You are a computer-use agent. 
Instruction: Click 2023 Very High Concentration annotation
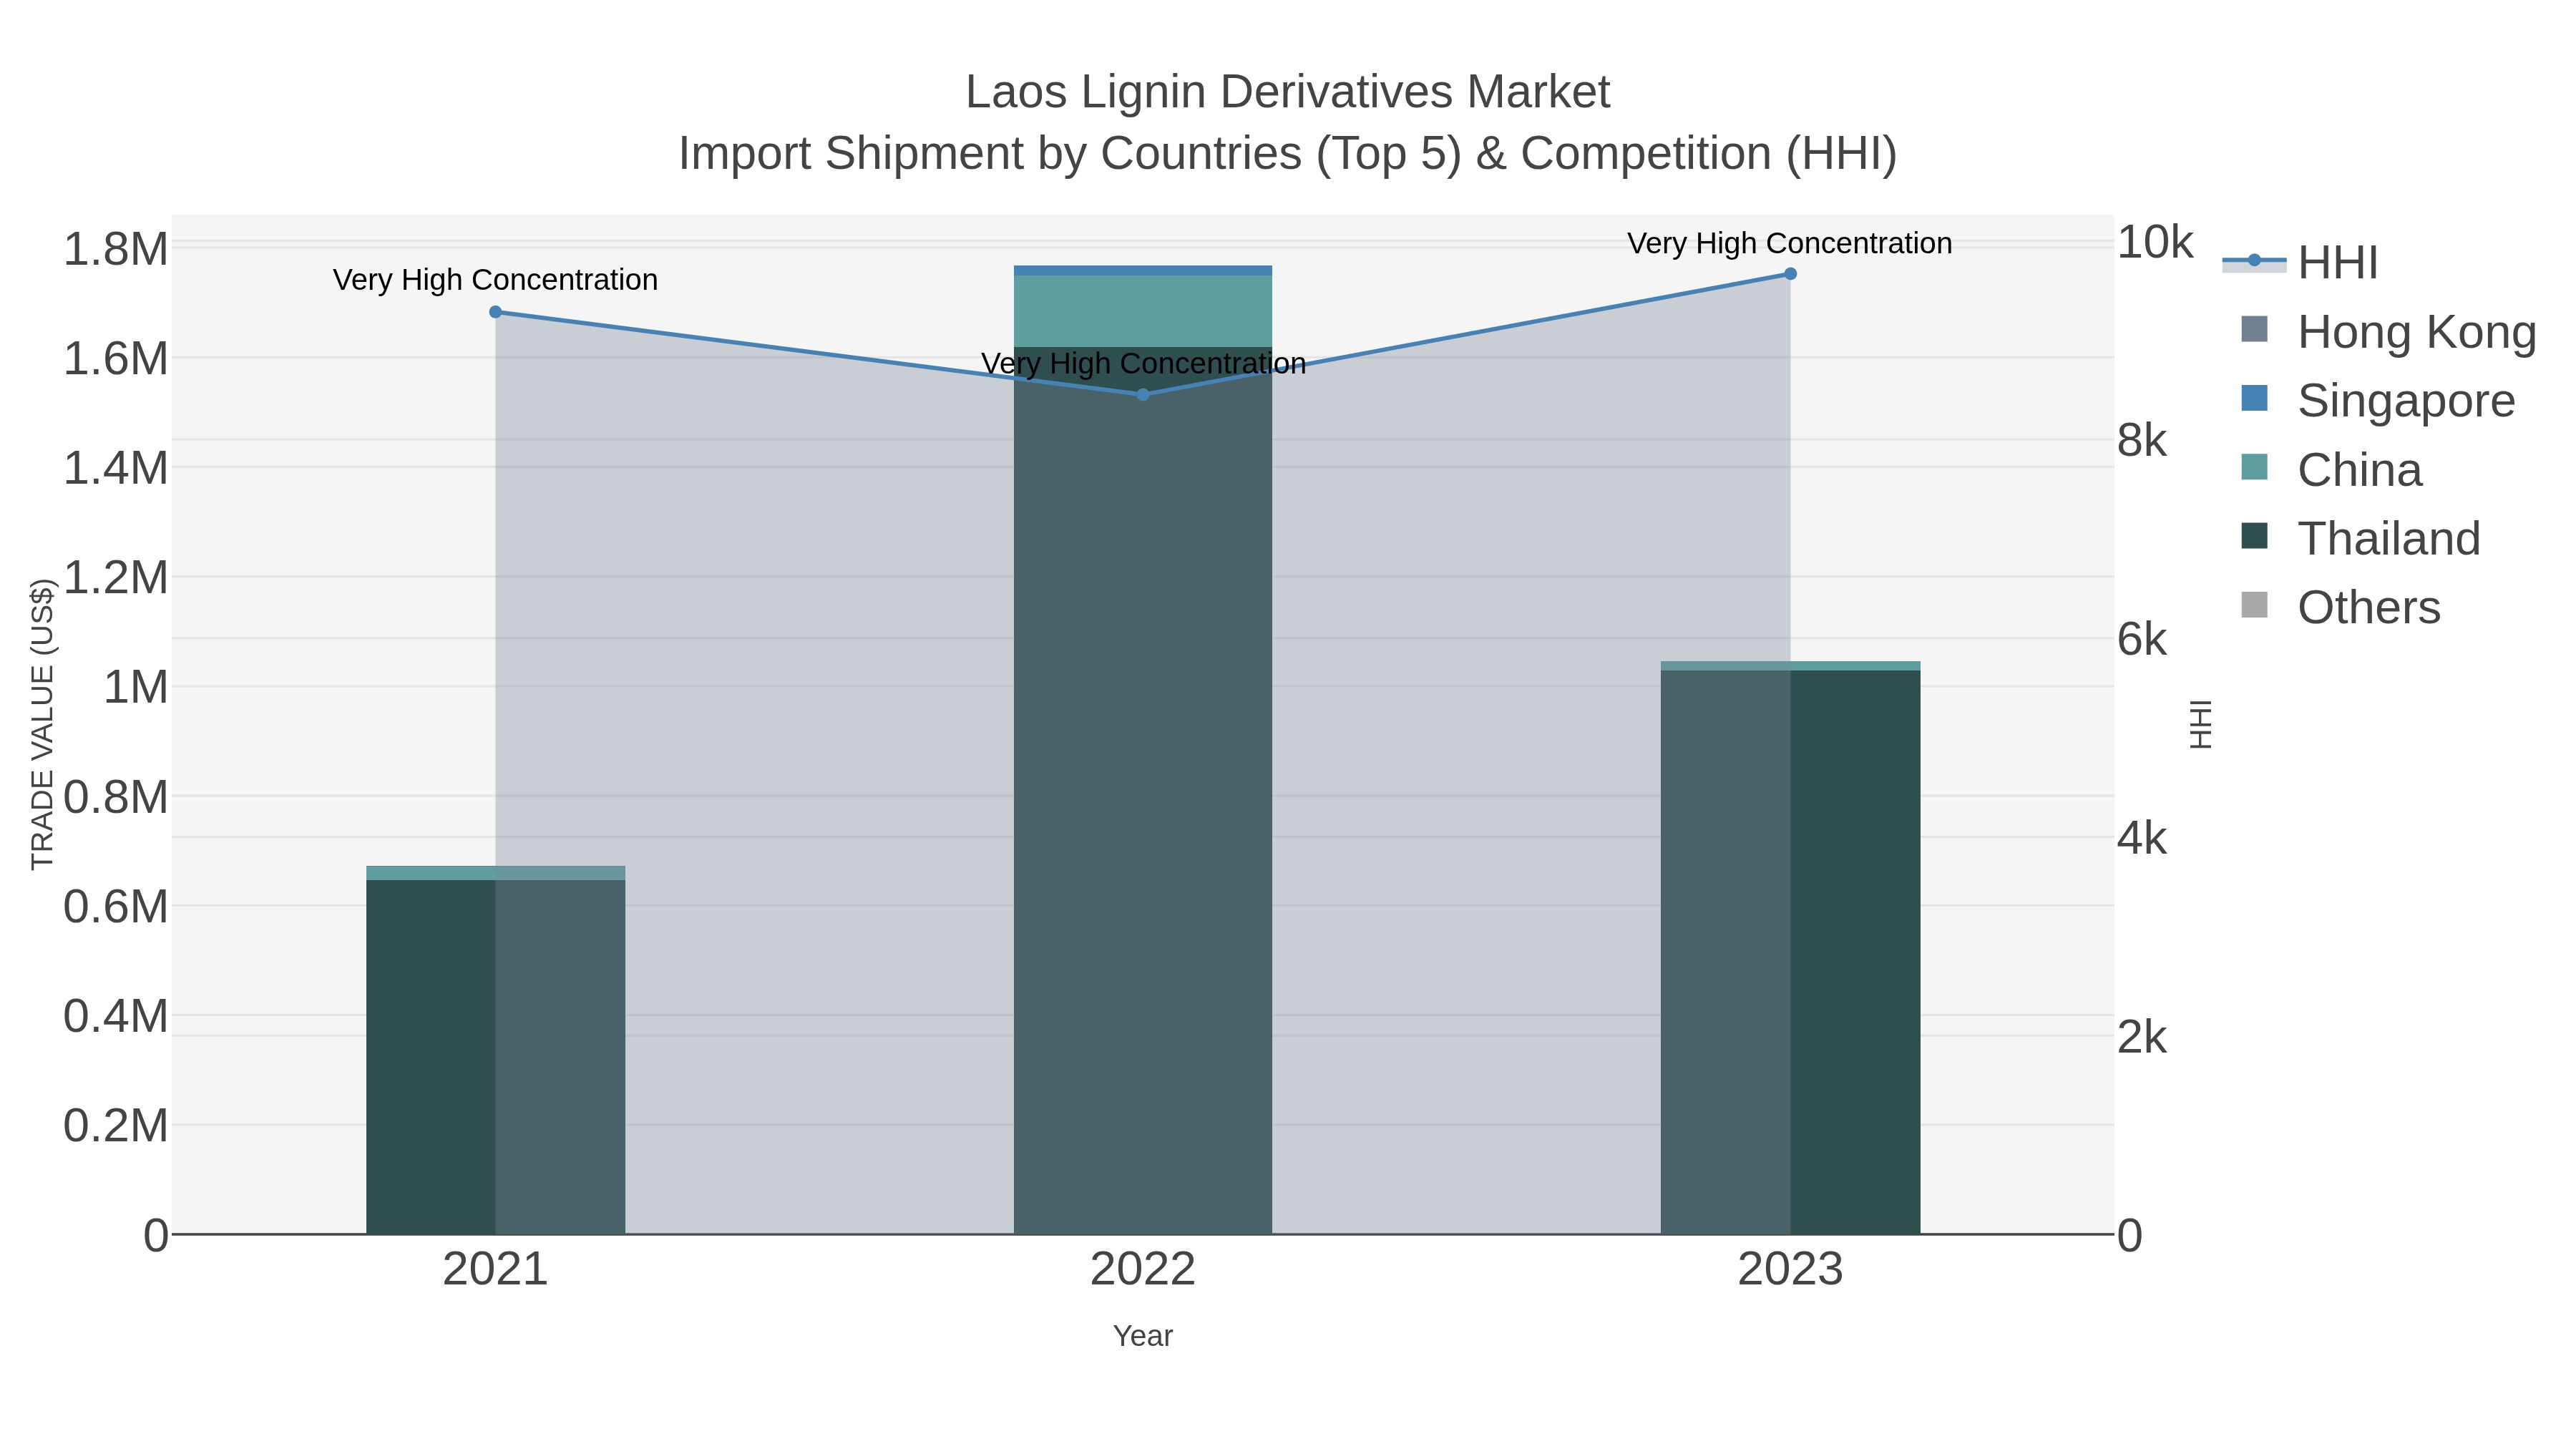(x=1790, y=243)
